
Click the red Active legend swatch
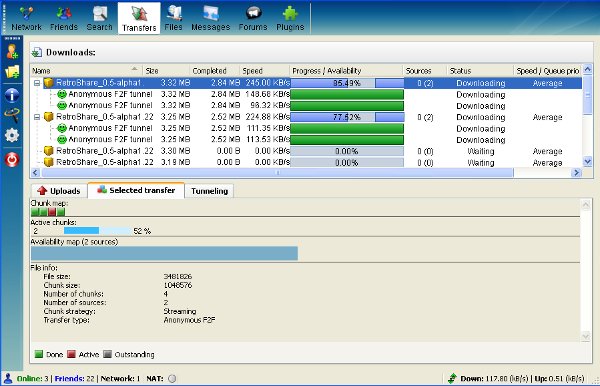(x=71, y=354)
